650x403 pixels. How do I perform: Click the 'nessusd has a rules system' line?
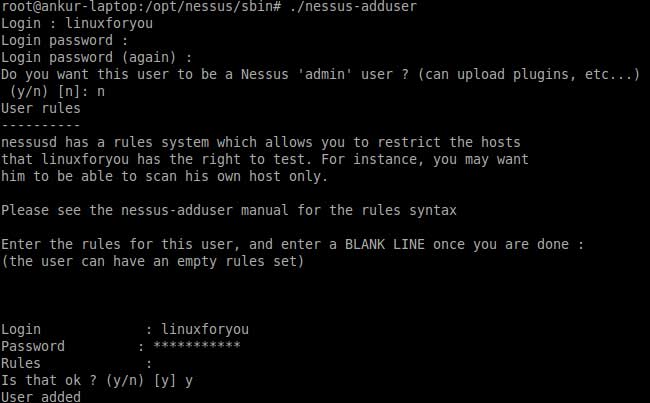point(260,143)
